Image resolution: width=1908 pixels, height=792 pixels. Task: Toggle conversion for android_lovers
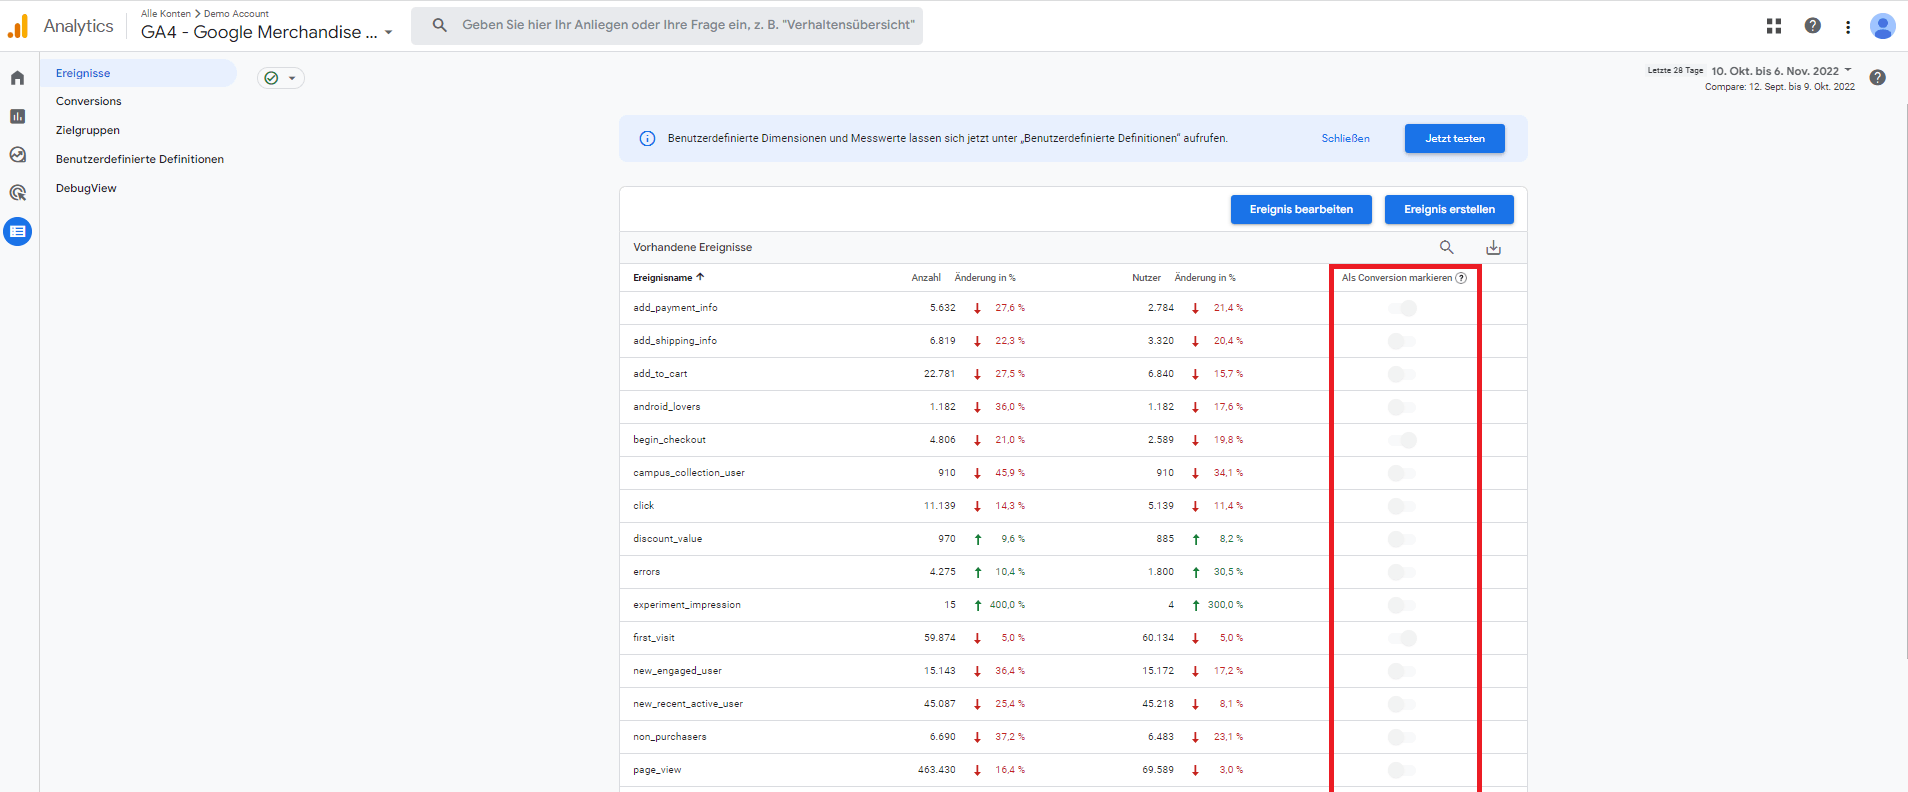pos(1402,407)
